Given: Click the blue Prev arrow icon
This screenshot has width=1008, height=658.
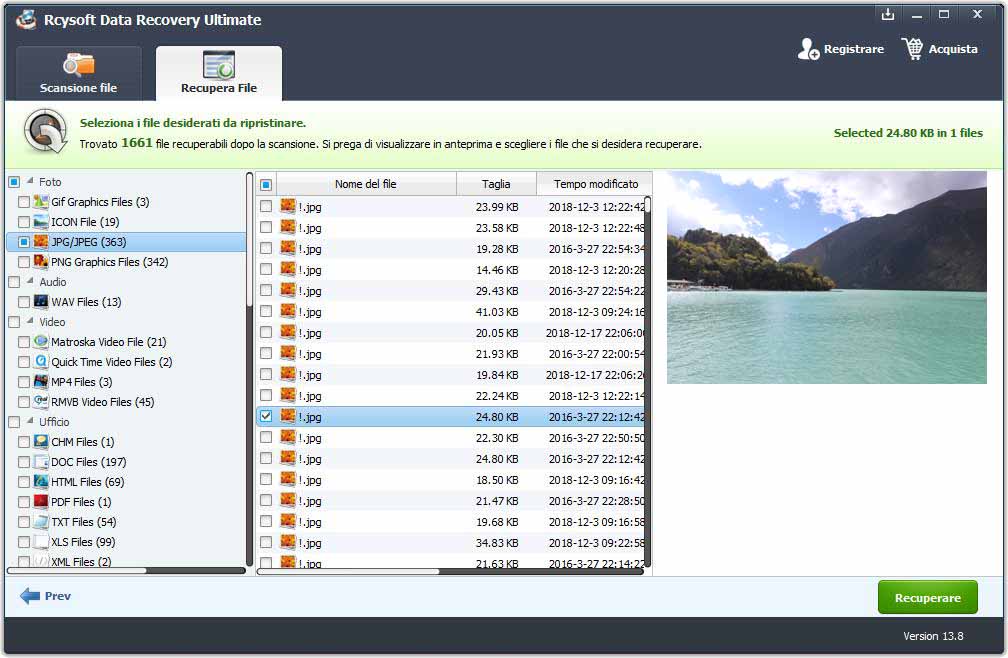Looking at the screenshot, I should (x=29, y=596).
